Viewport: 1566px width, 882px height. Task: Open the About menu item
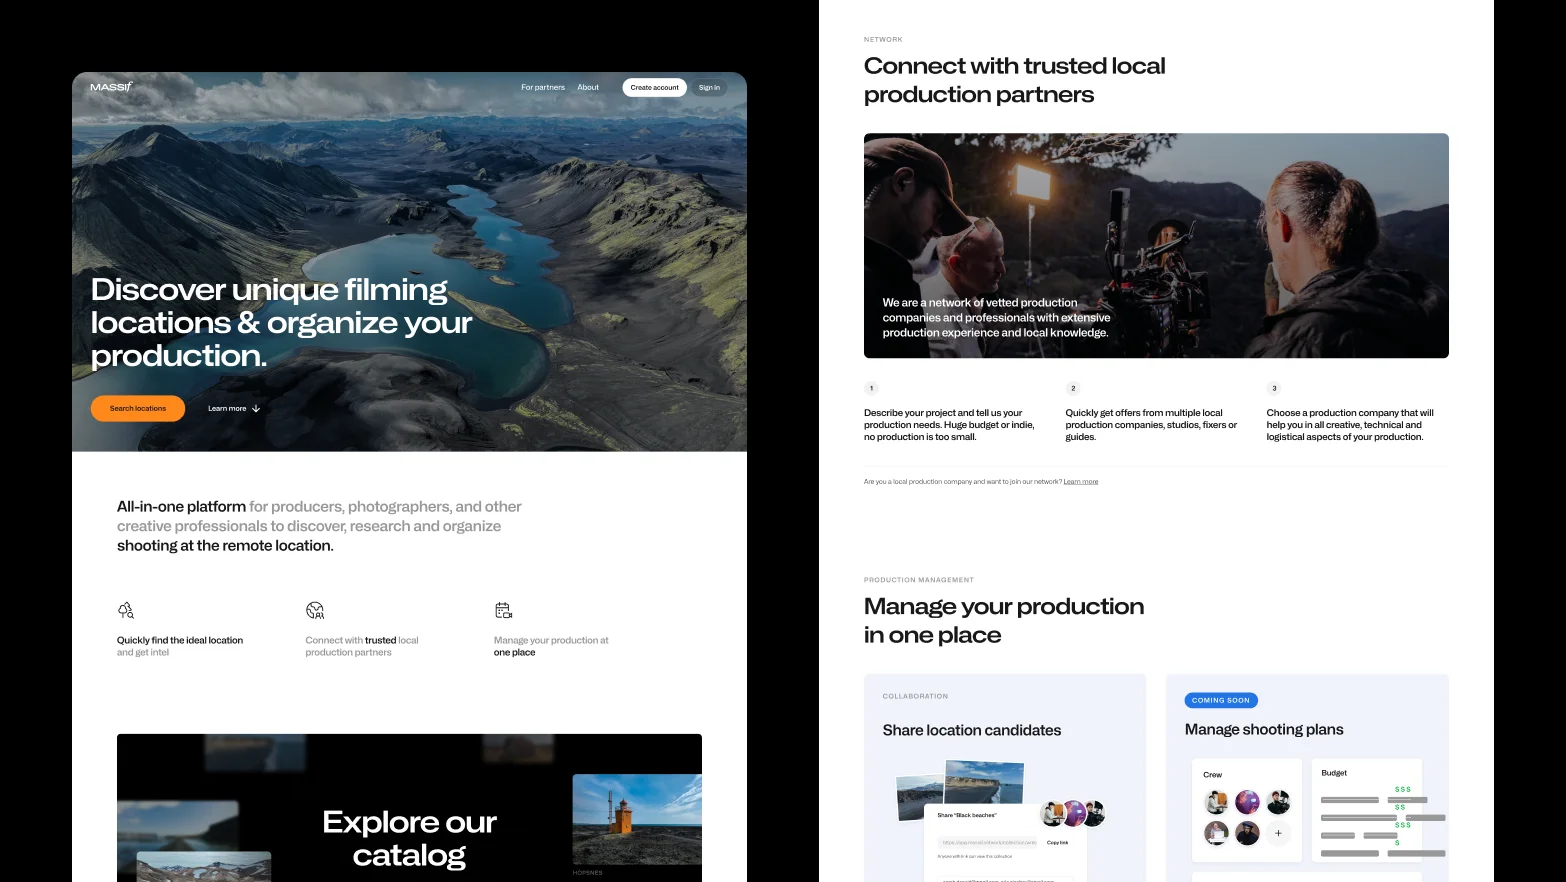(588, 88)
